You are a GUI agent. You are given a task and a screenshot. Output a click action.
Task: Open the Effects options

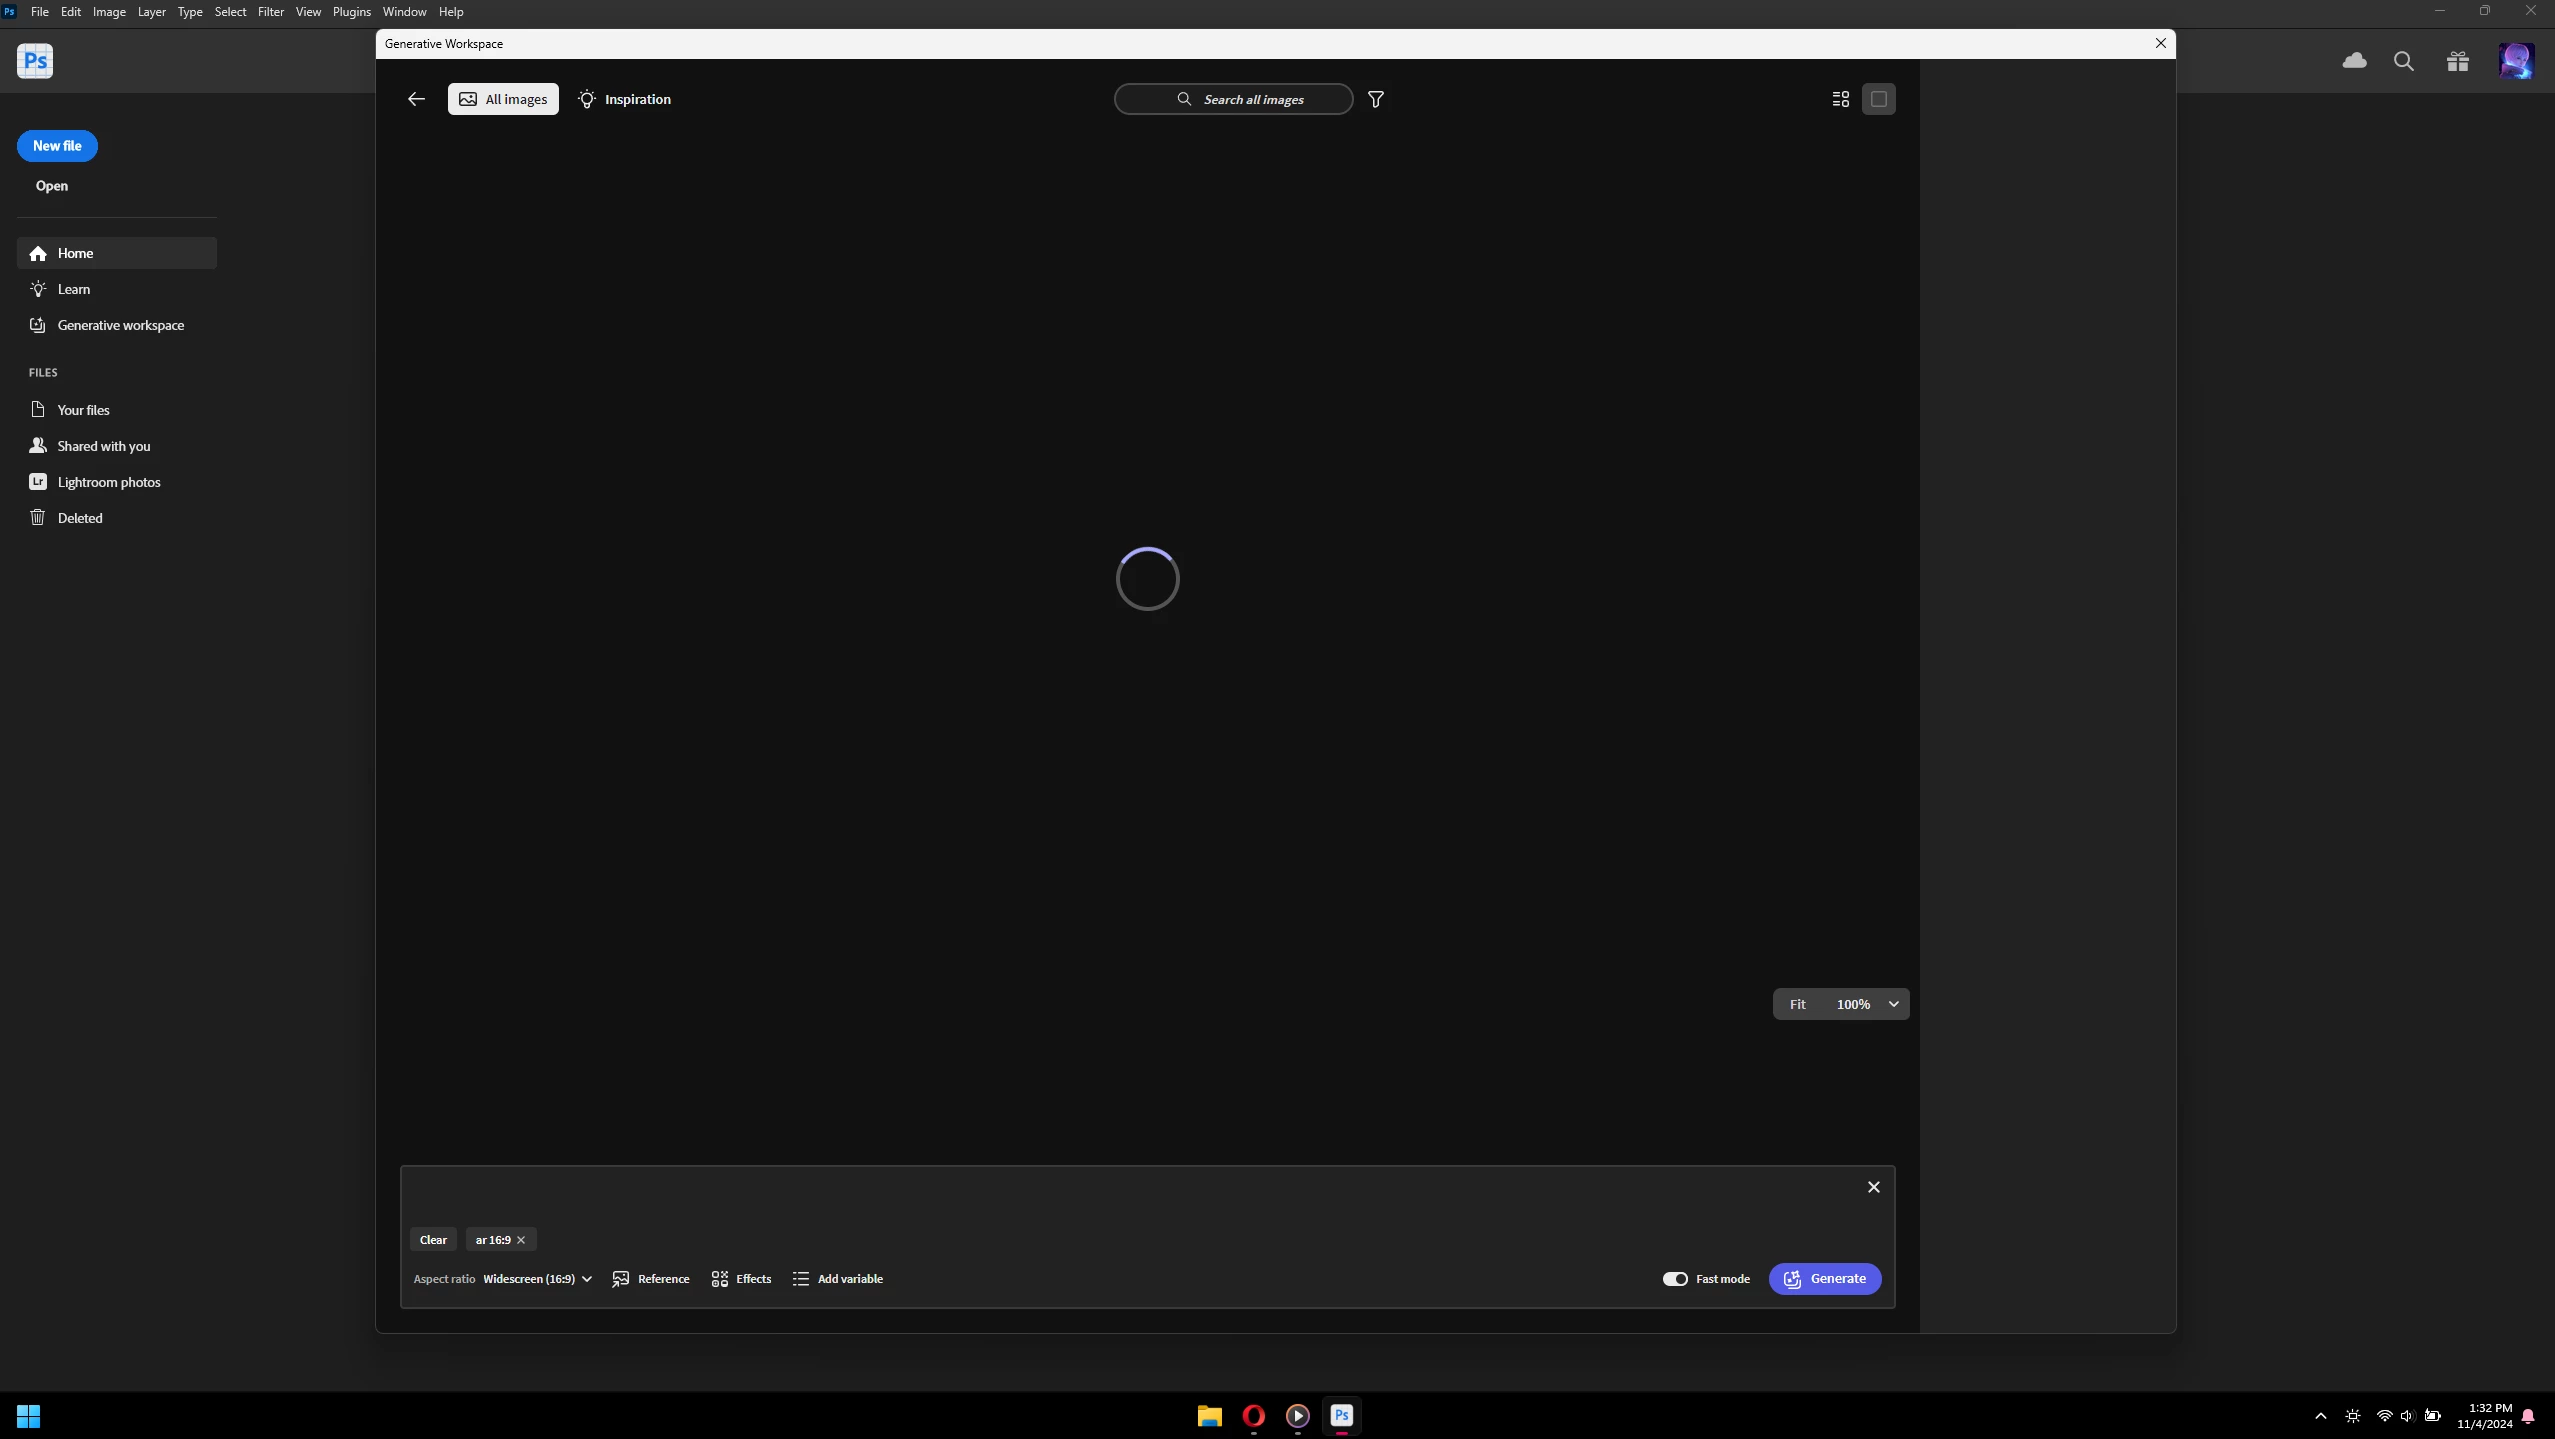[741, 1278]
